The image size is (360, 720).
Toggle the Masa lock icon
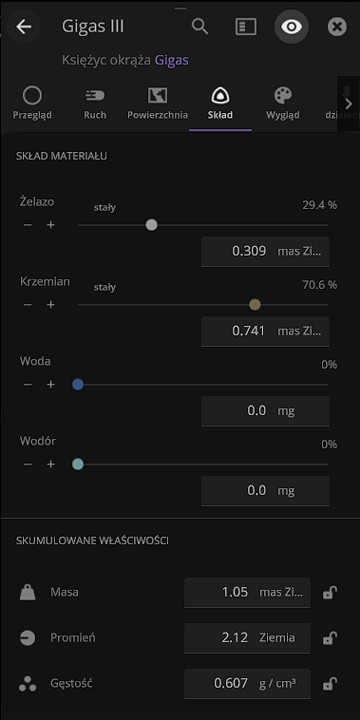tap(330, 593)
